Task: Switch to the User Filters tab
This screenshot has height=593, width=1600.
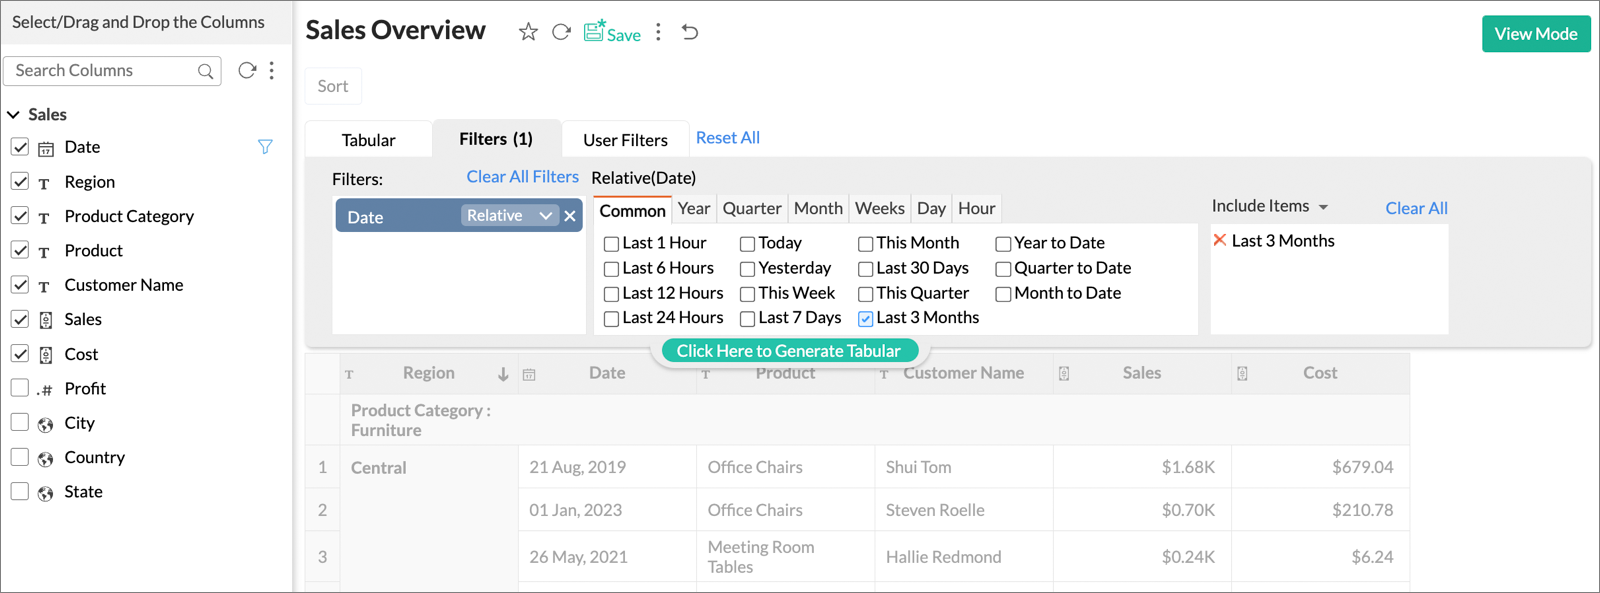Action: [625, 140]
